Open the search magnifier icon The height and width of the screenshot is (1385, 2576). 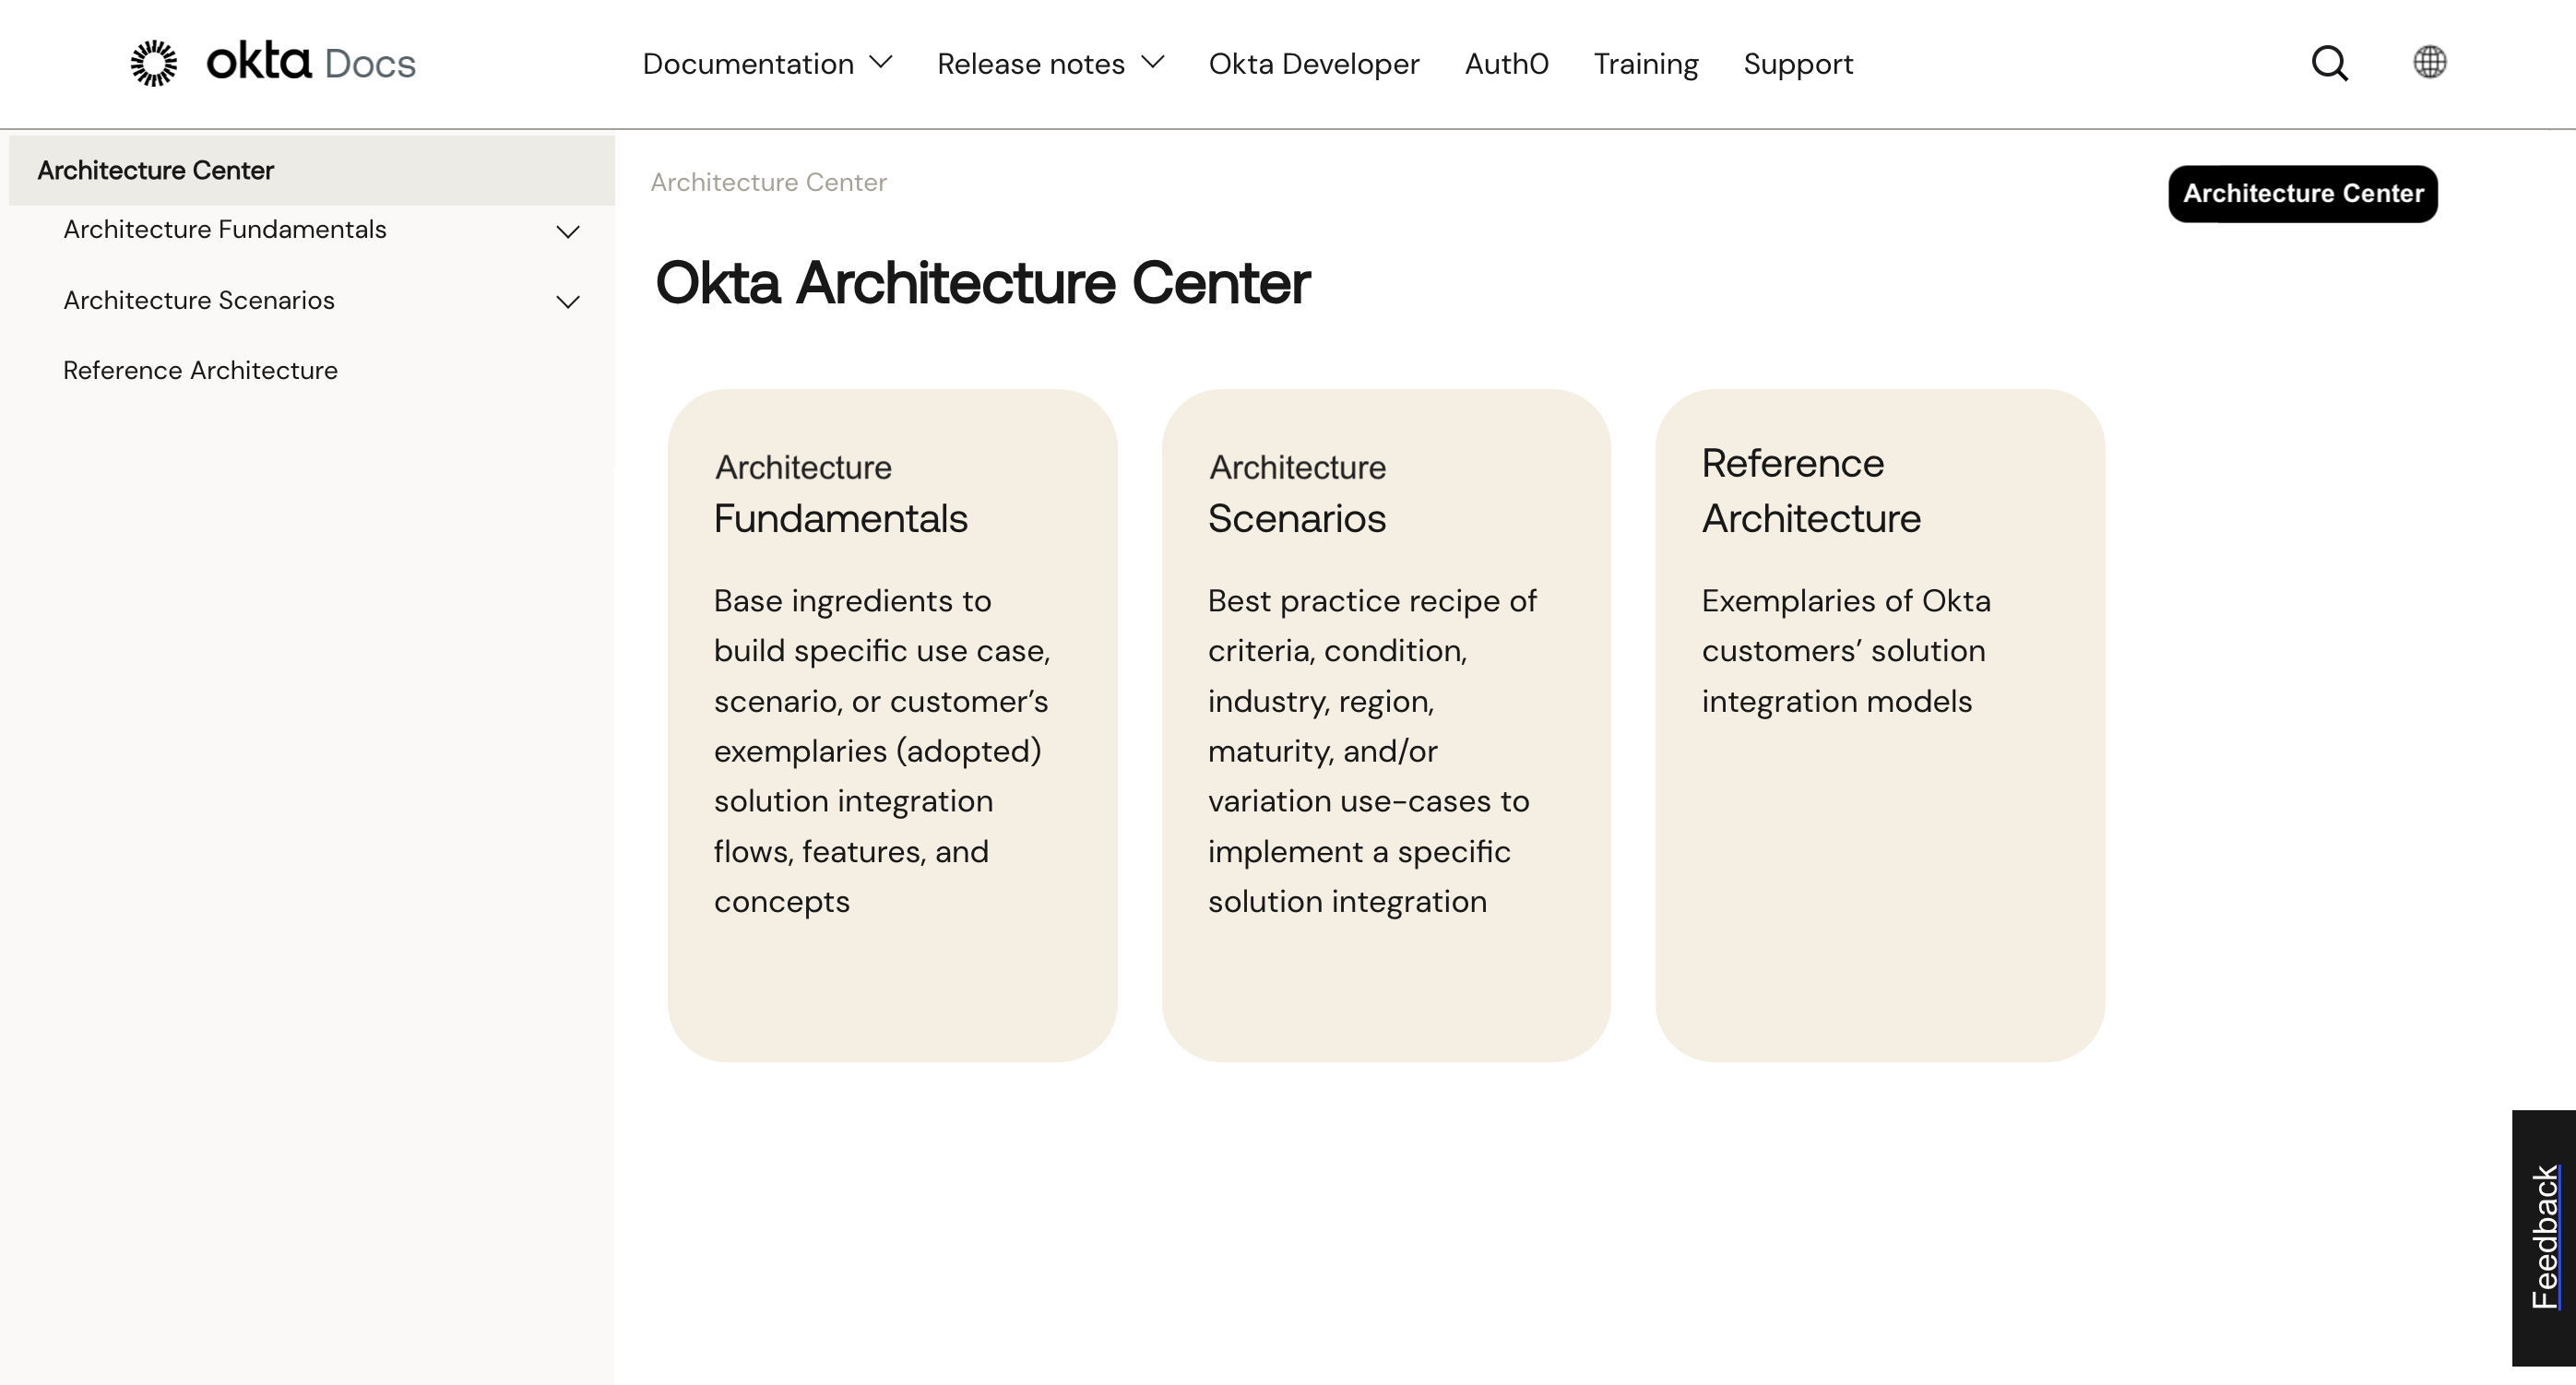point(2329,63)
